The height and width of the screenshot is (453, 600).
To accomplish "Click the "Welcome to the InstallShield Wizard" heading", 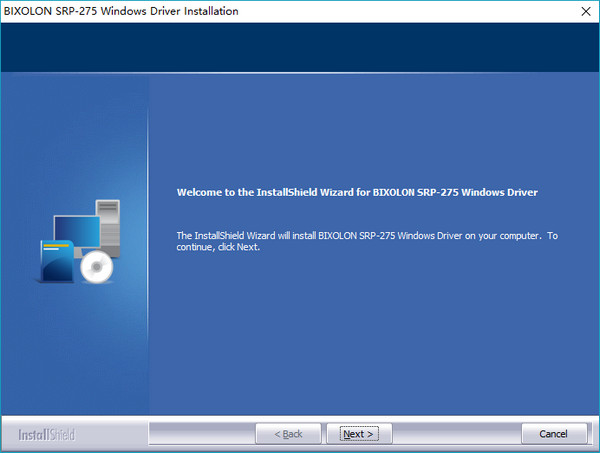I will click(x=357, y=192).
